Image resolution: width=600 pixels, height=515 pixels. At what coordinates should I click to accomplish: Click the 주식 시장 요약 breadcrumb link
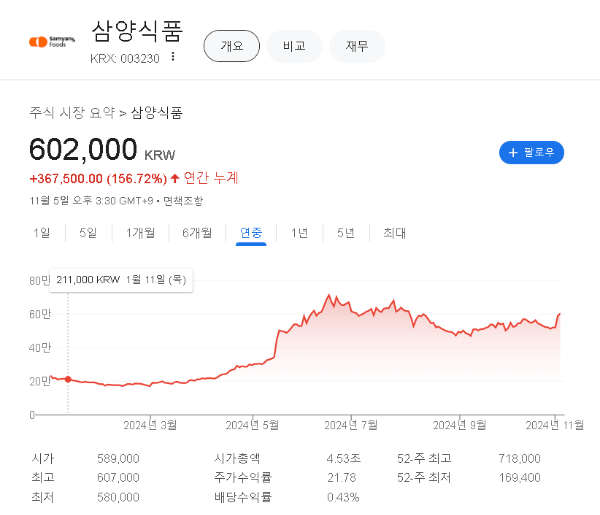tap(72, 112)
